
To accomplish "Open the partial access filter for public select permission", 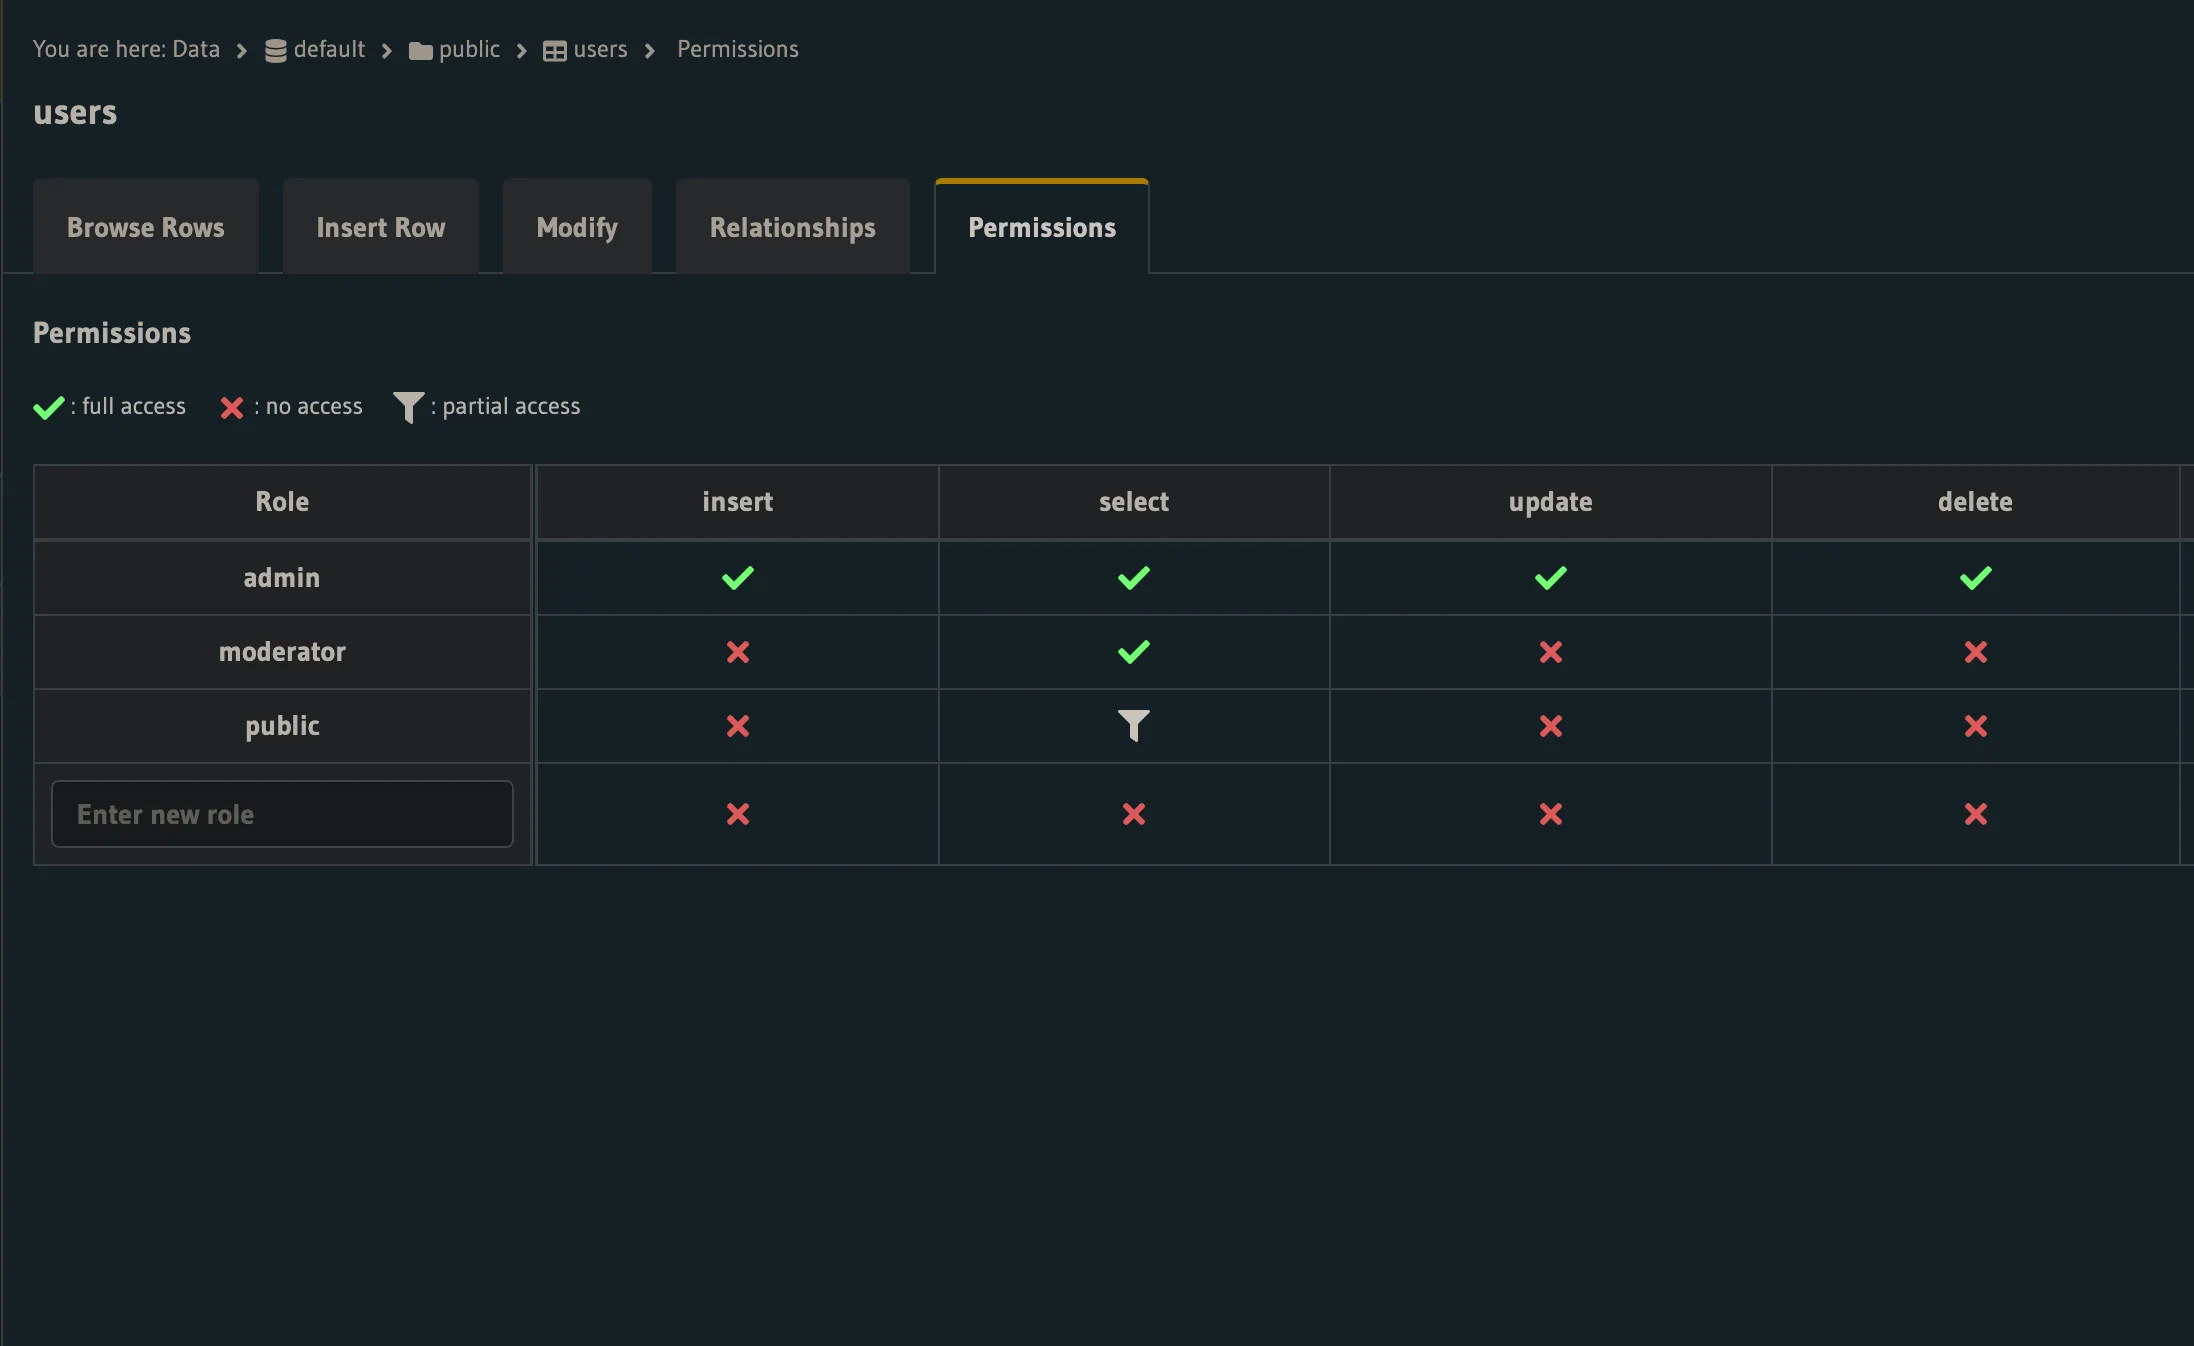I will tap(1133, 726).
